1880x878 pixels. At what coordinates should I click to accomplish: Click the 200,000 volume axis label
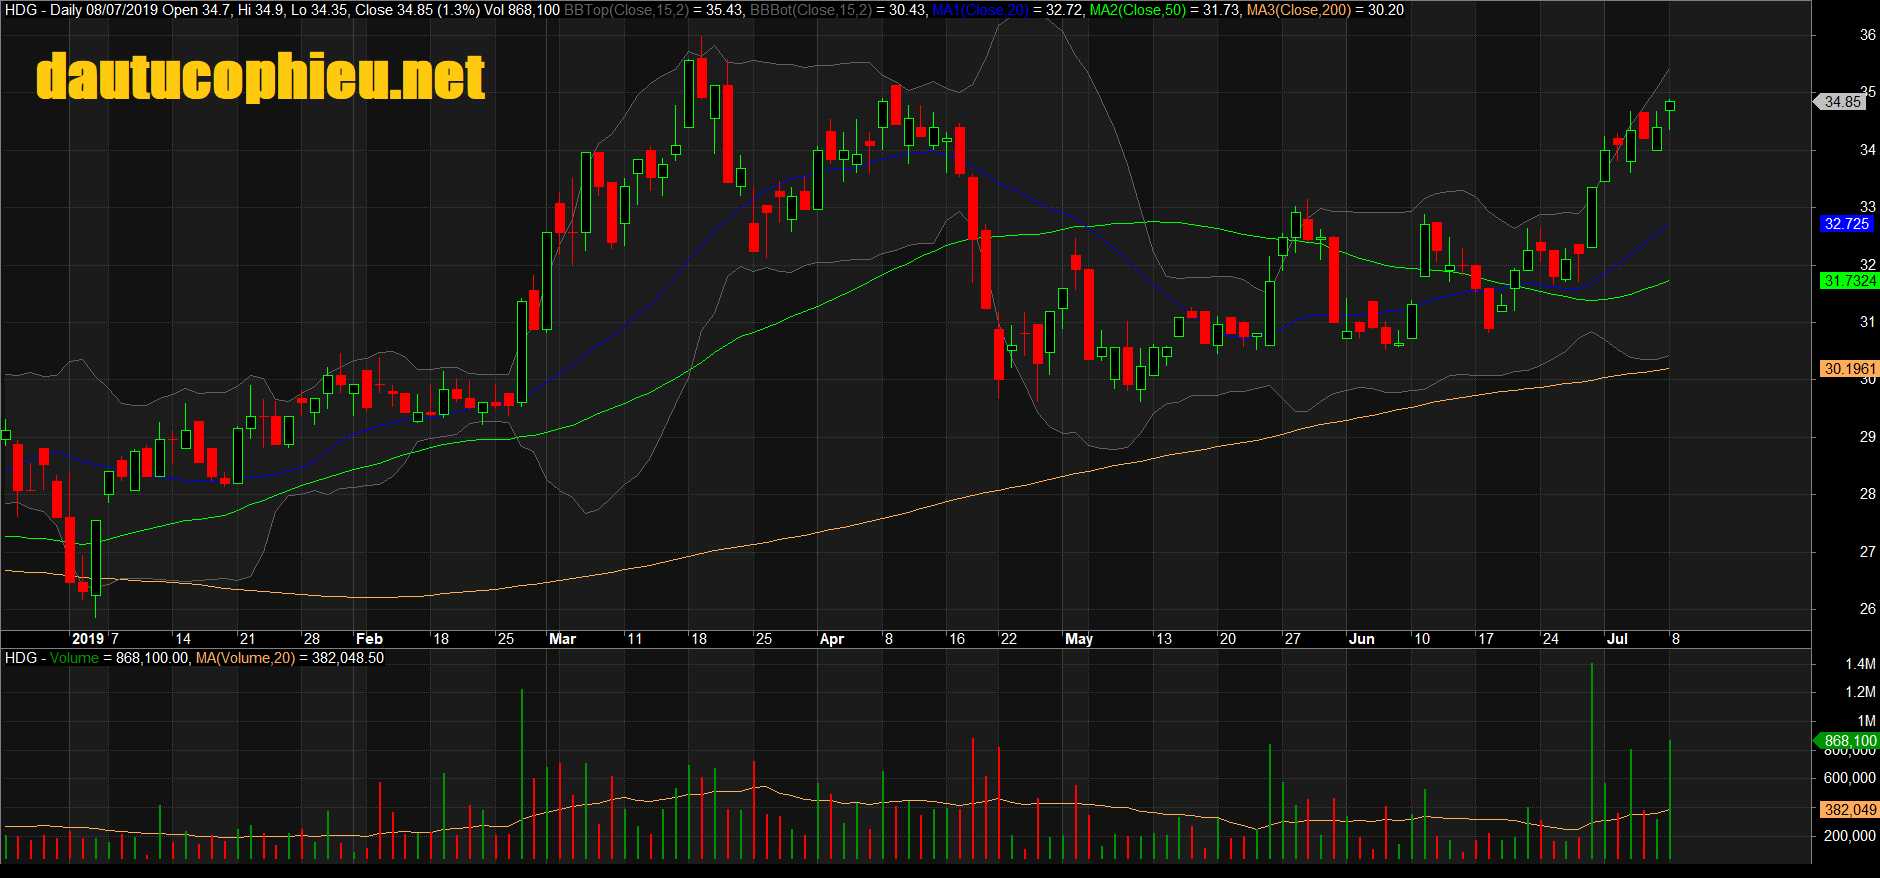click(1850, 836)
